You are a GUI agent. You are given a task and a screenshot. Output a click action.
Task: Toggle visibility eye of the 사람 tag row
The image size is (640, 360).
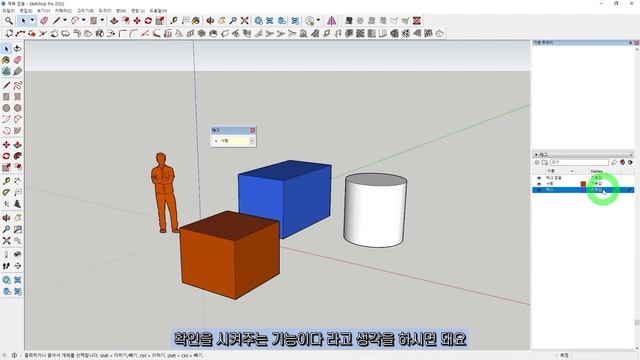click(x=539, y=184)
